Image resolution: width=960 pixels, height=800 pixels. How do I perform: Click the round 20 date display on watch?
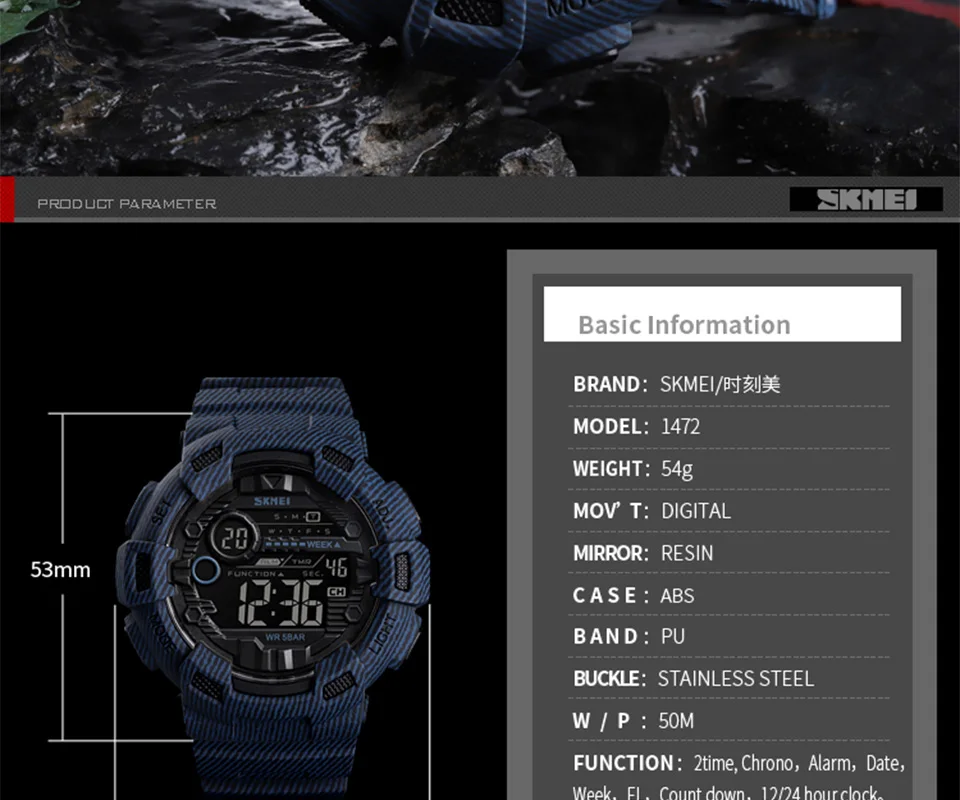(x=234, y=538)
